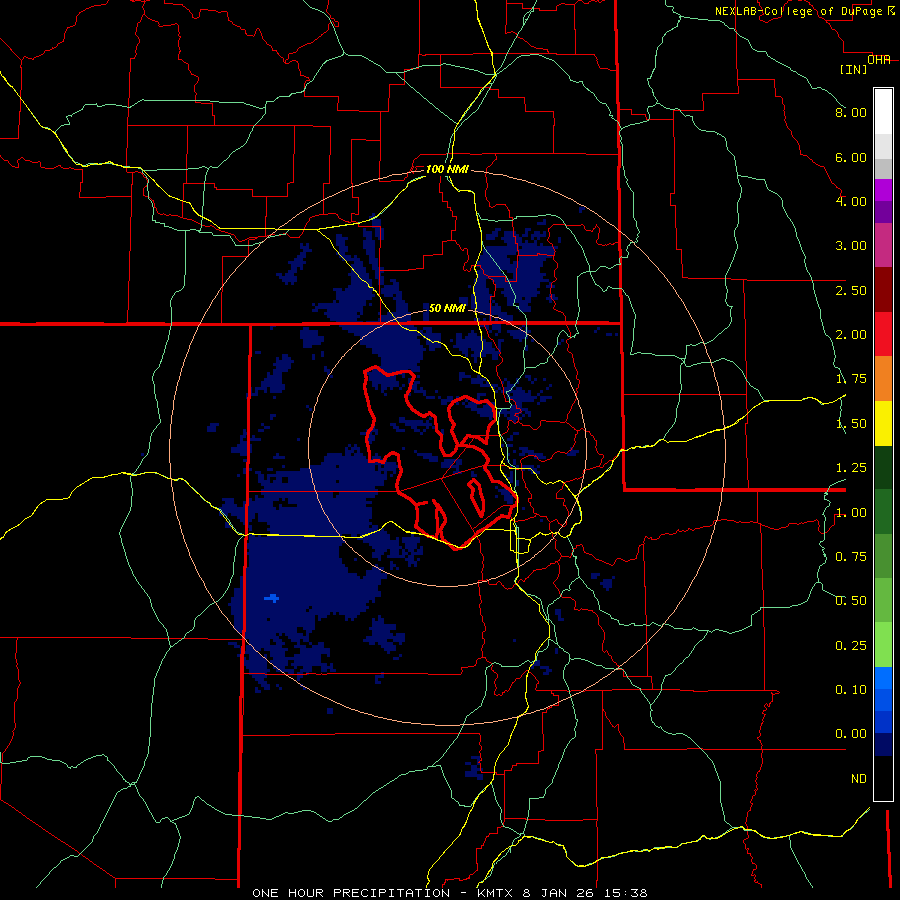Click the ONE HOUR PRECIPITATION title text
The width and height of the screenshot is (900, 900).
tap(351, 893)
